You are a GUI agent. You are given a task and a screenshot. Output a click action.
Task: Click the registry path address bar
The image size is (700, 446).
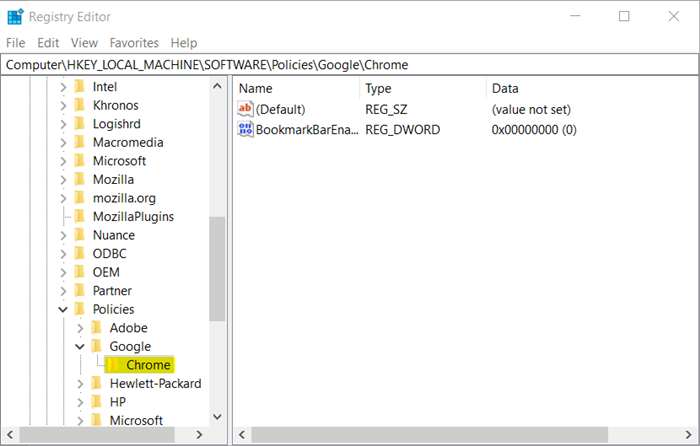coord(350,65)
